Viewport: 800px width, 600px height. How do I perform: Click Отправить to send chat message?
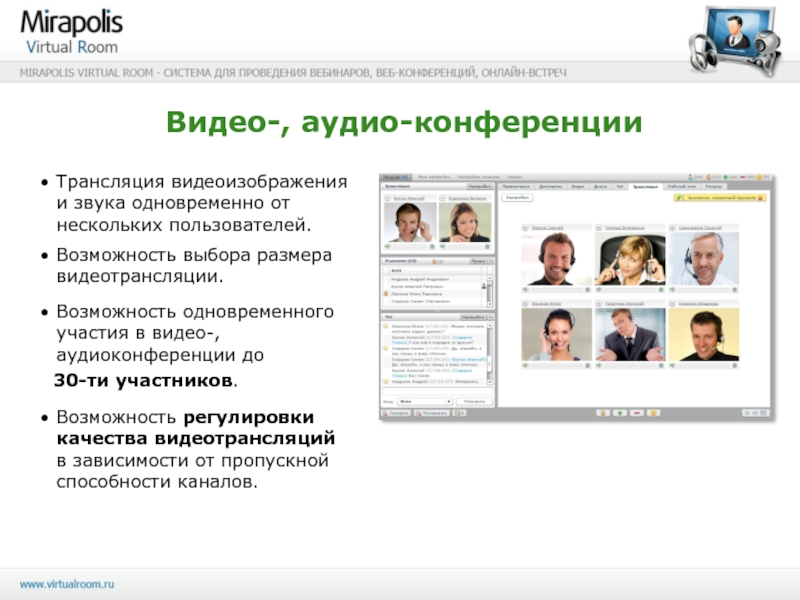474,402
